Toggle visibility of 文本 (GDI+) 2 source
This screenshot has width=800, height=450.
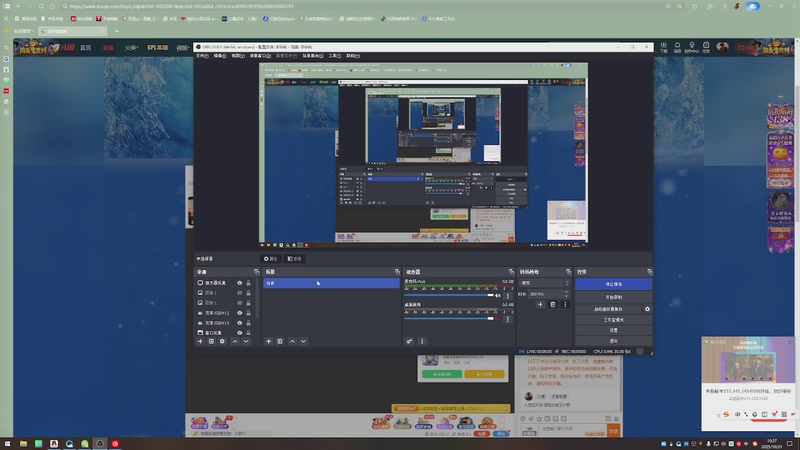239,313
